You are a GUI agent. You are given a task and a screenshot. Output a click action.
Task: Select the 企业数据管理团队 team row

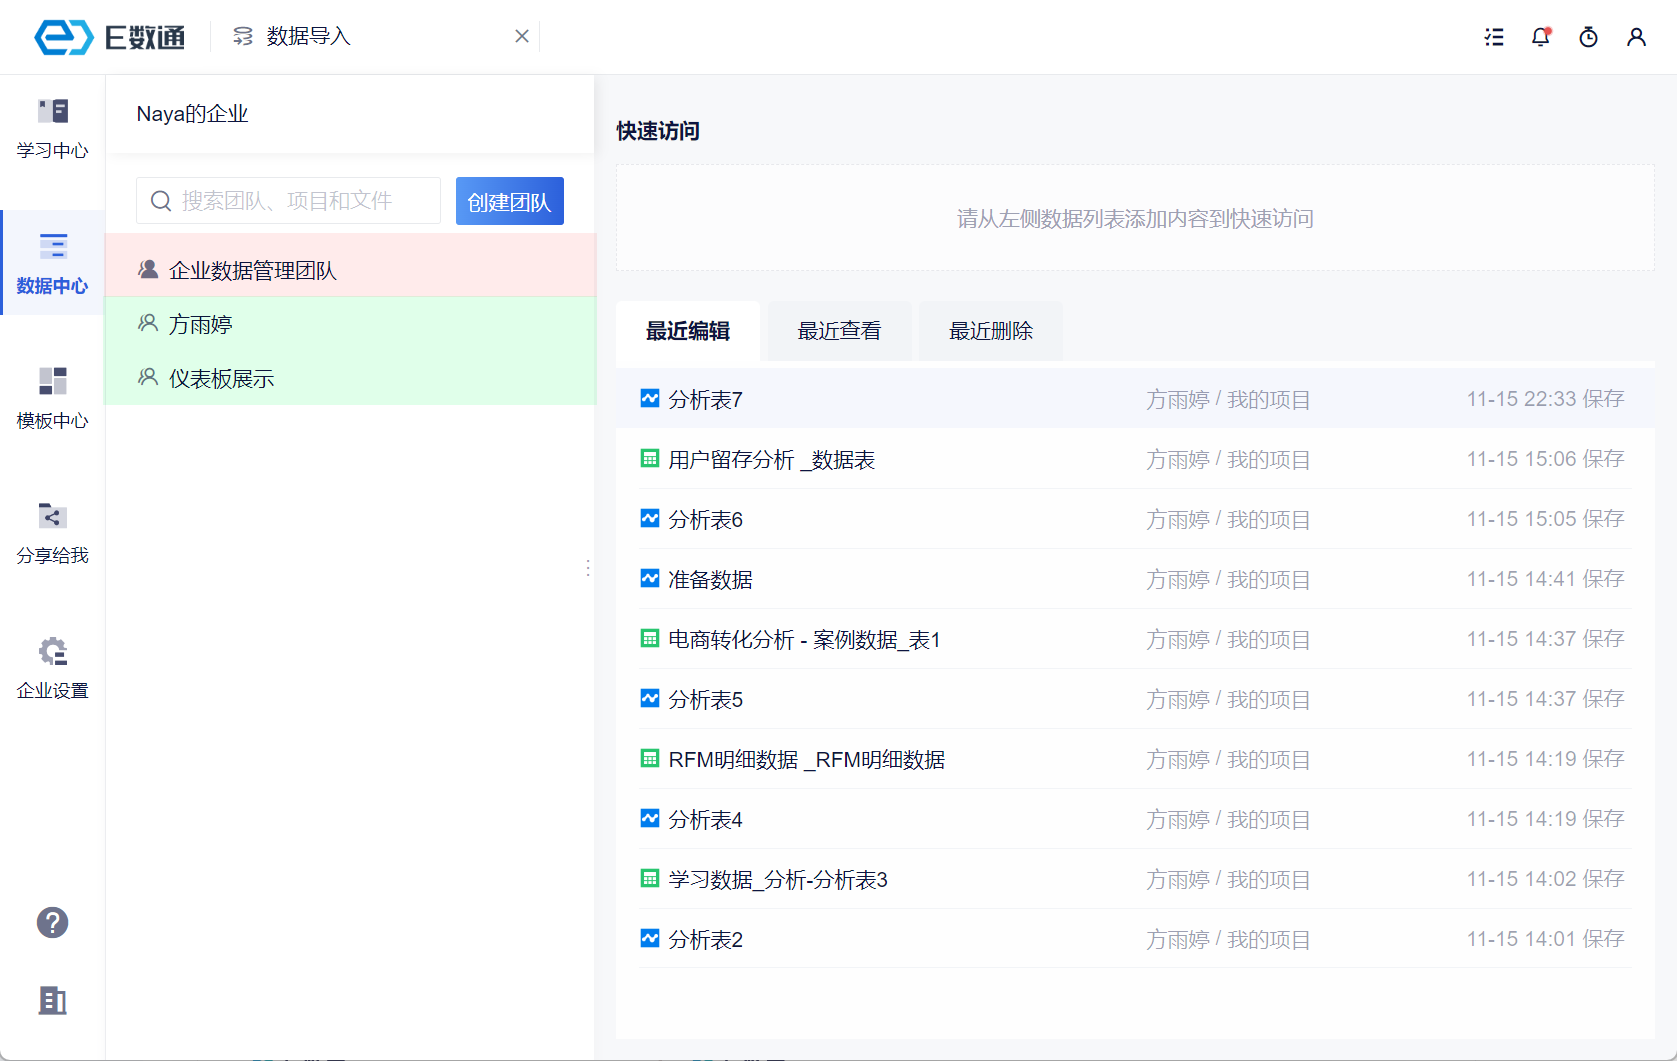(351, 270)
